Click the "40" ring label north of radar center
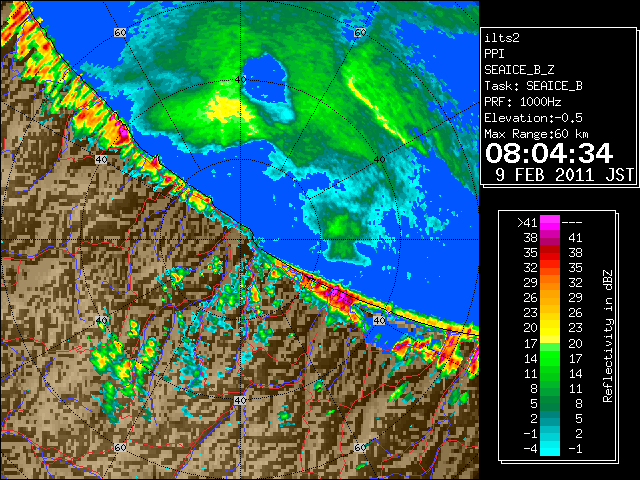Image resolution: width=640 pixels, height=480 pixels. (240, 80)
